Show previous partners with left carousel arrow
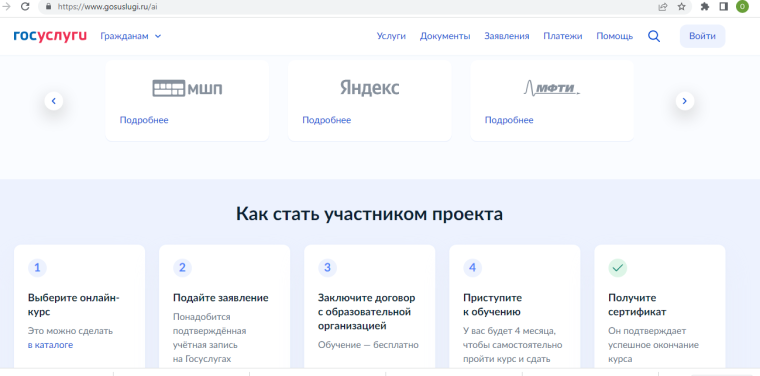Image resolution: width=760 pixels, height=376 pixels. tap(54, 101)
